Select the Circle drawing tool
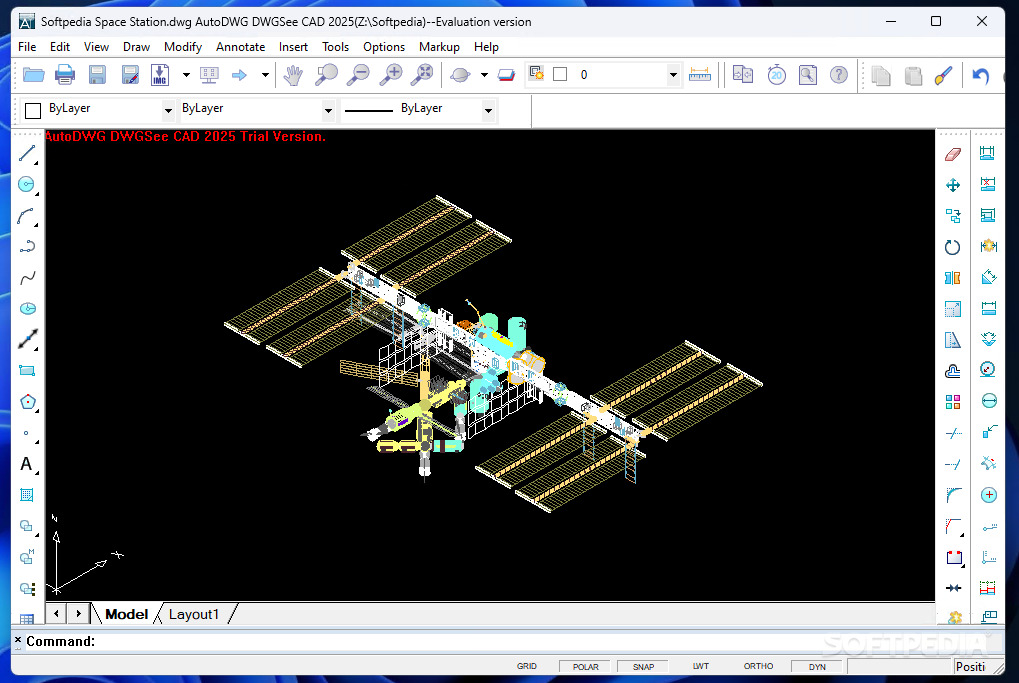Screen dimensions: 1019x683 [27, 184]
